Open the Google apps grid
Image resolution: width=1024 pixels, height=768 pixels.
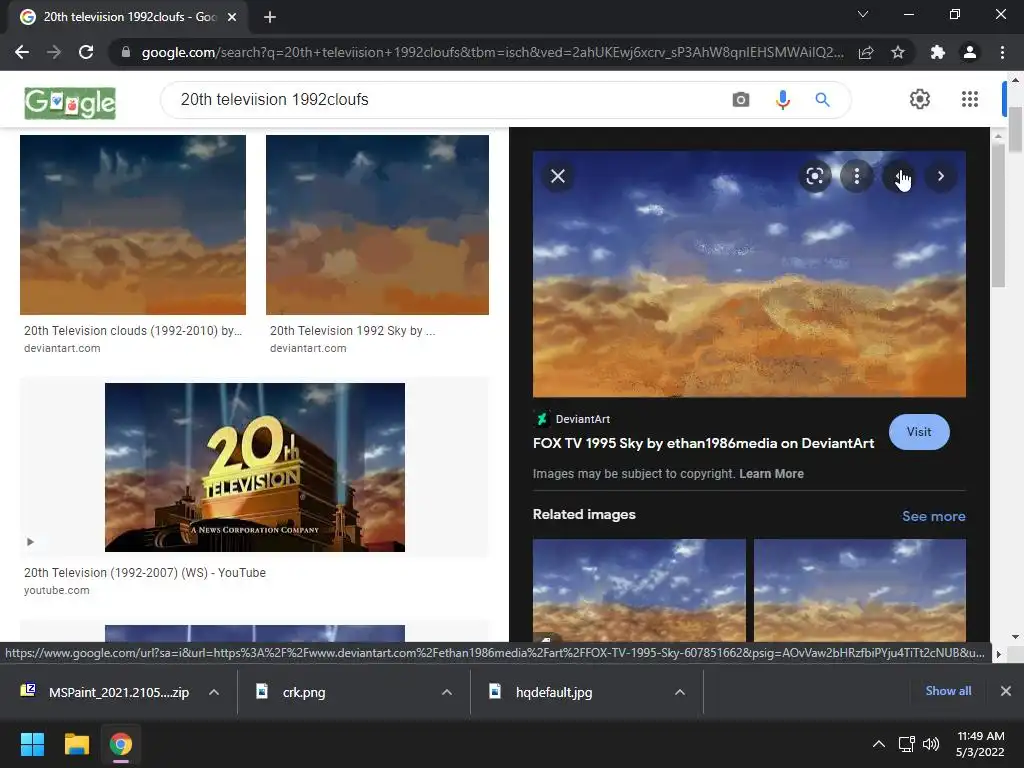(x=970, y=99)
